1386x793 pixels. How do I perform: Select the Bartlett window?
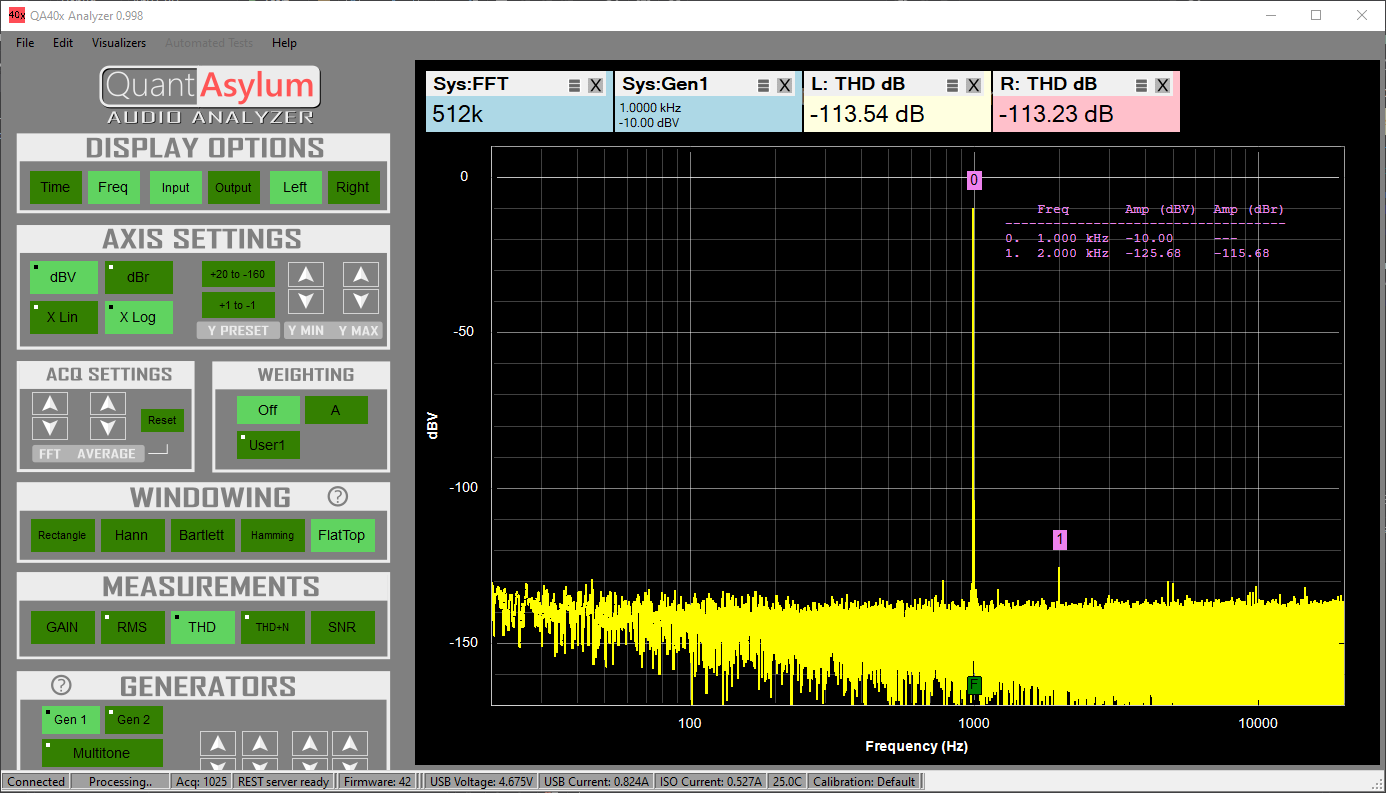click(x=202, y=535)
